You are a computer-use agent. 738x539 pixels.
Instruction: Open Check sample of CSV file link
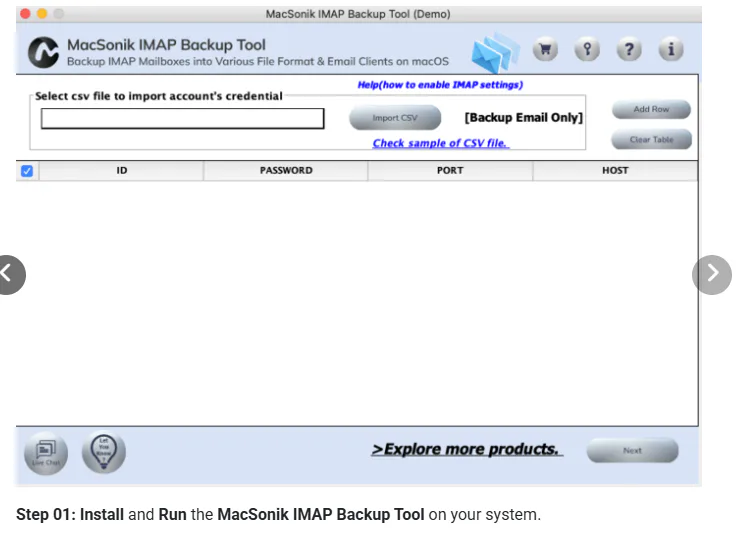coord(441,143)
